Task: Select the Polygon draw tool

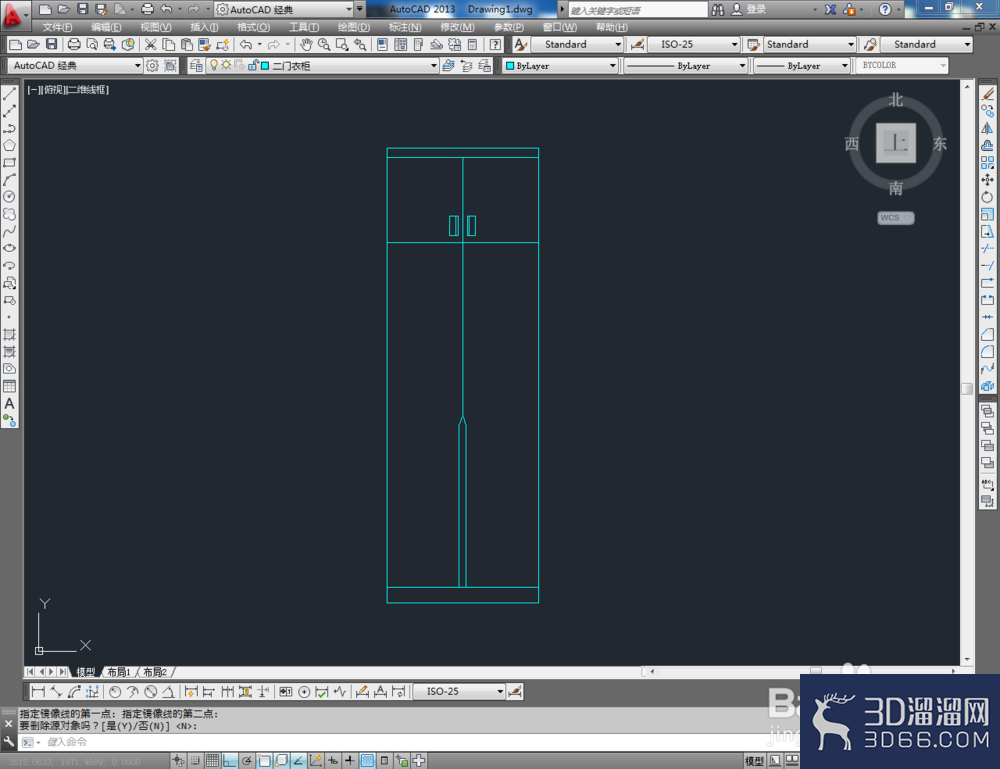Action: [10, 145]
